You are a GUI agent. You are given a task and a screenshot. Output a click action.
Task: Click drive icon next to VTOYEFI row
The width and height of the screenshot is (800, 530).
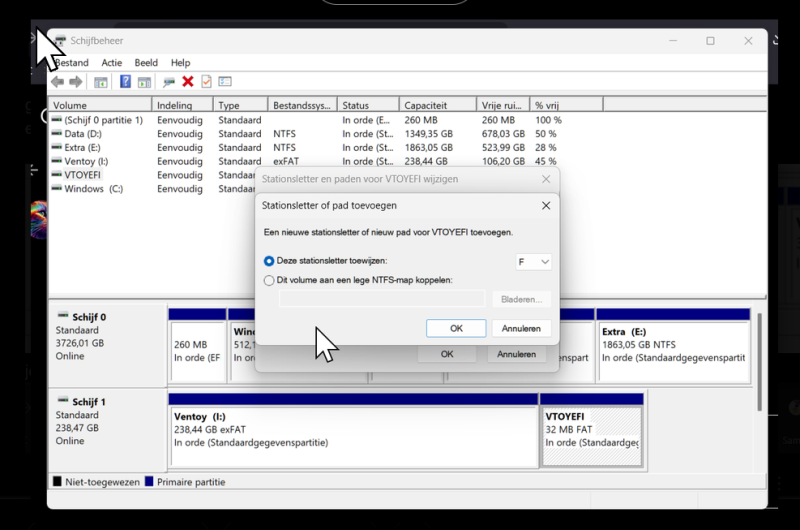pyautogui.click(x=57, y=175)
